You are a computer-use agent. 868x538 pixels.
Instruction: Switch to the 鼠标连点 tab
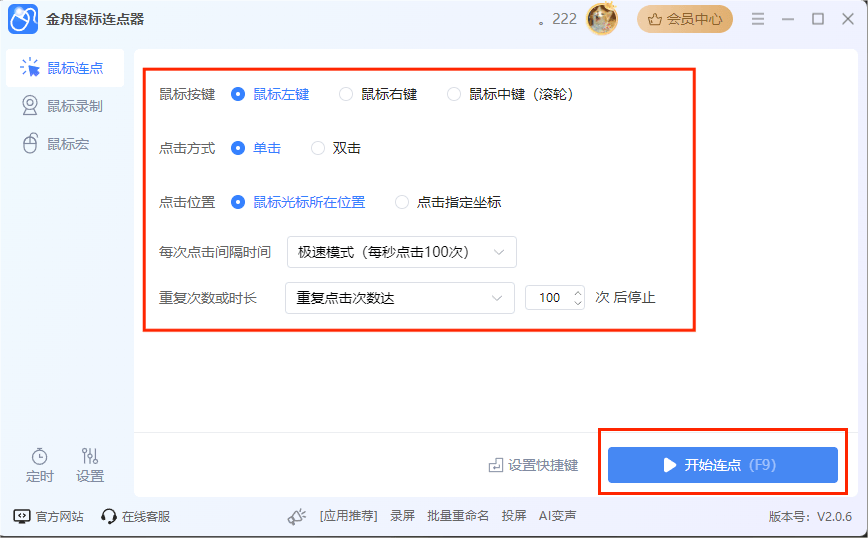(65, 68)
